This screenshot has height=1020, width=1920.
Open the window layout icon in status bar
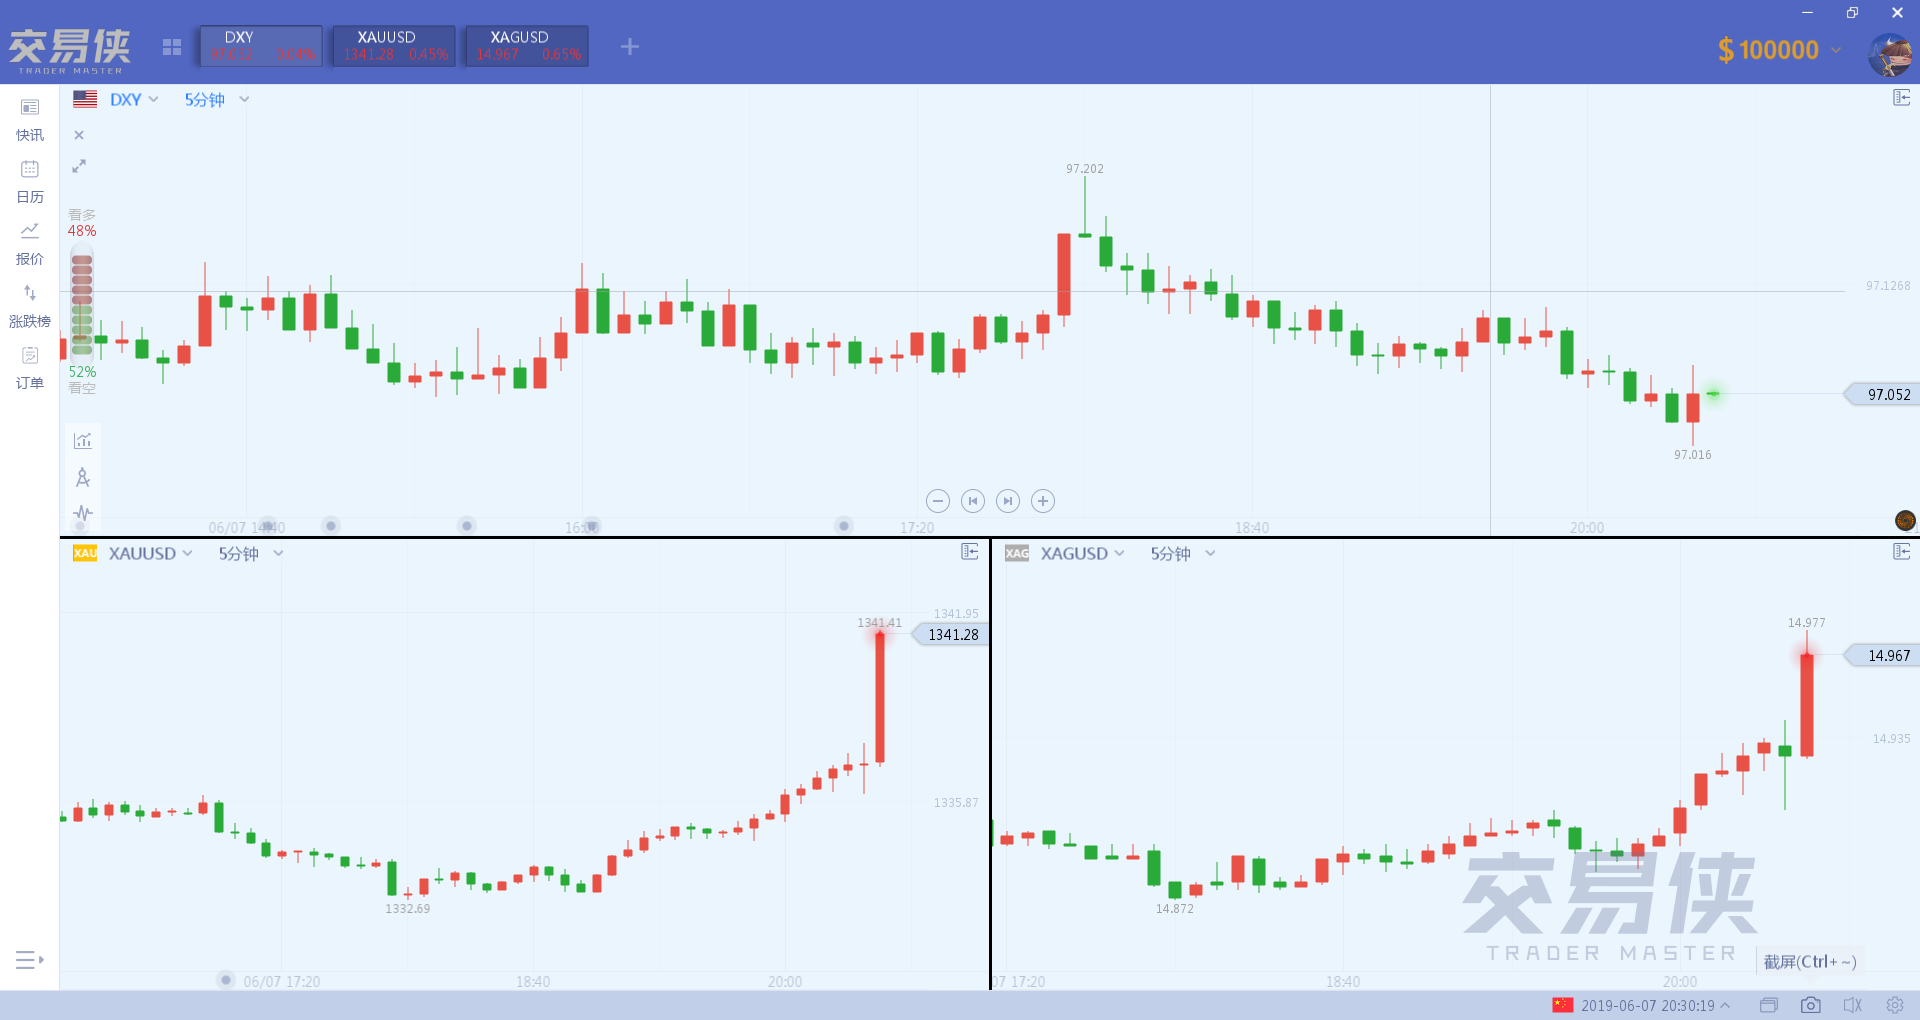1769,1005
